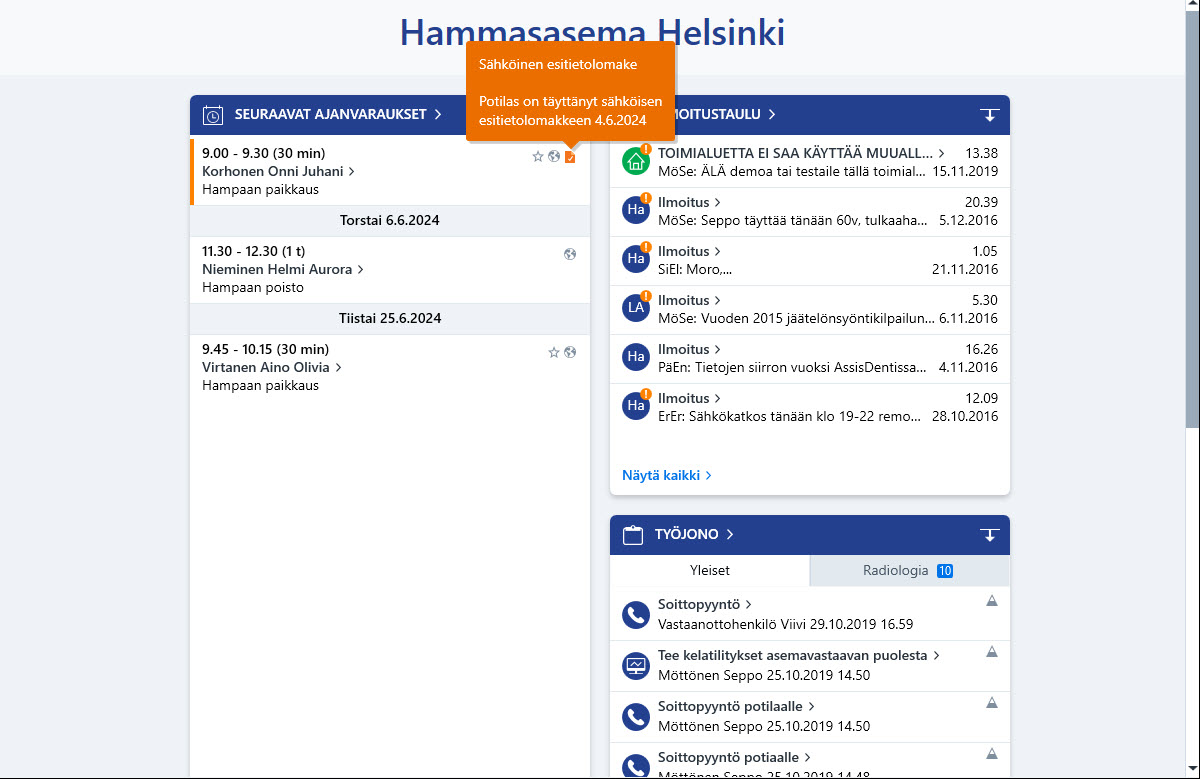The image size is (1200, 779).
Task: Open Tee kelatilitykset asemavastaavan puolesta task
Action: [x=799, y=655]
